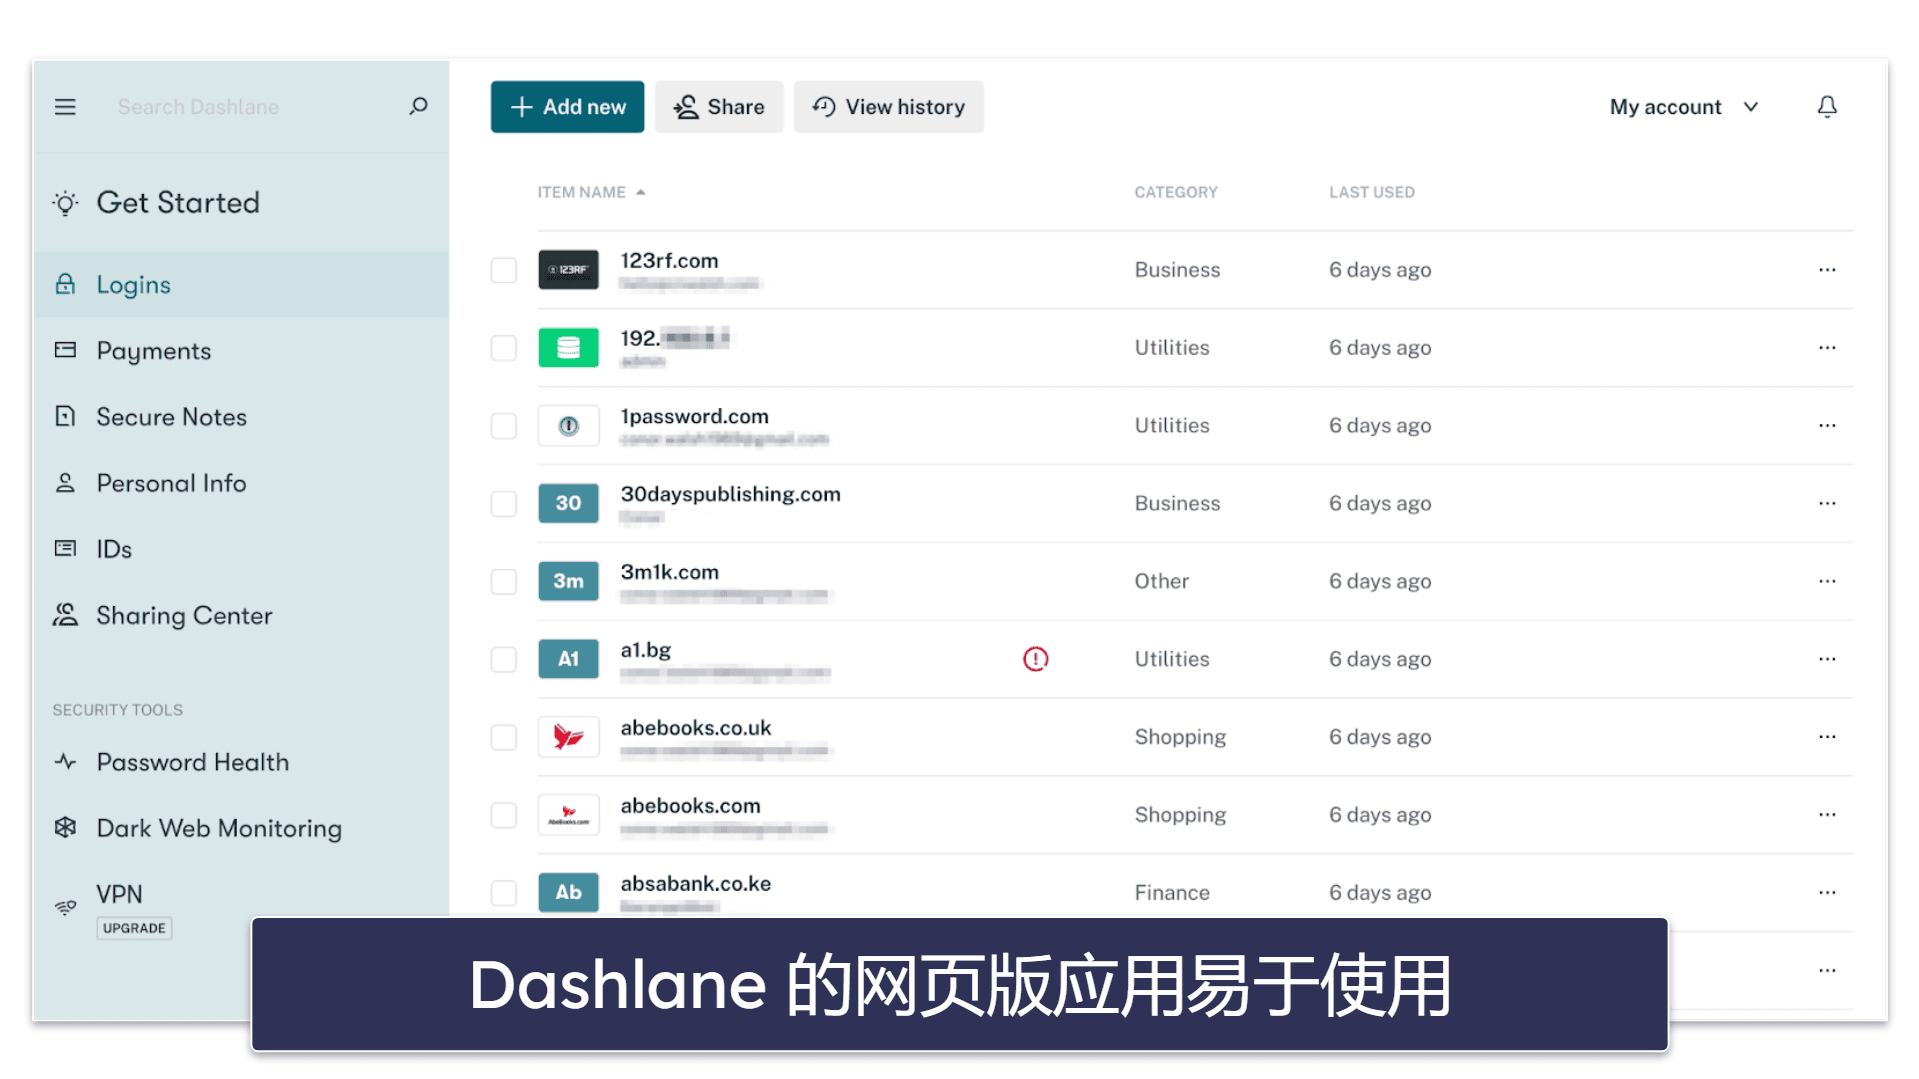1919x1079 pixels.
Task: Click Add new button
Action: (567, 107)
